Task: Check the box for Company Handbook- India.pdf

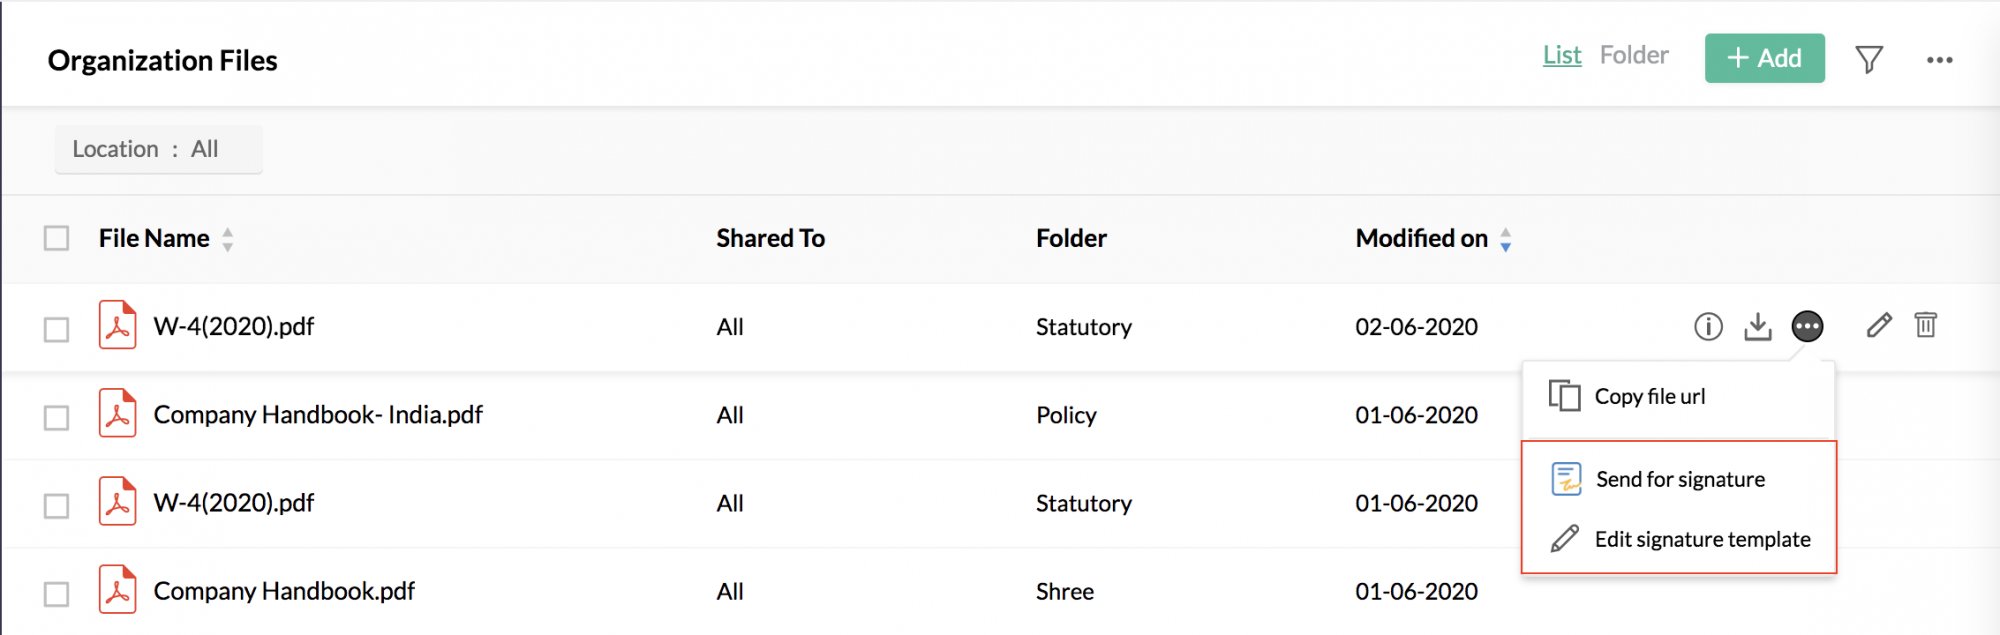Action: click(57, 417)
